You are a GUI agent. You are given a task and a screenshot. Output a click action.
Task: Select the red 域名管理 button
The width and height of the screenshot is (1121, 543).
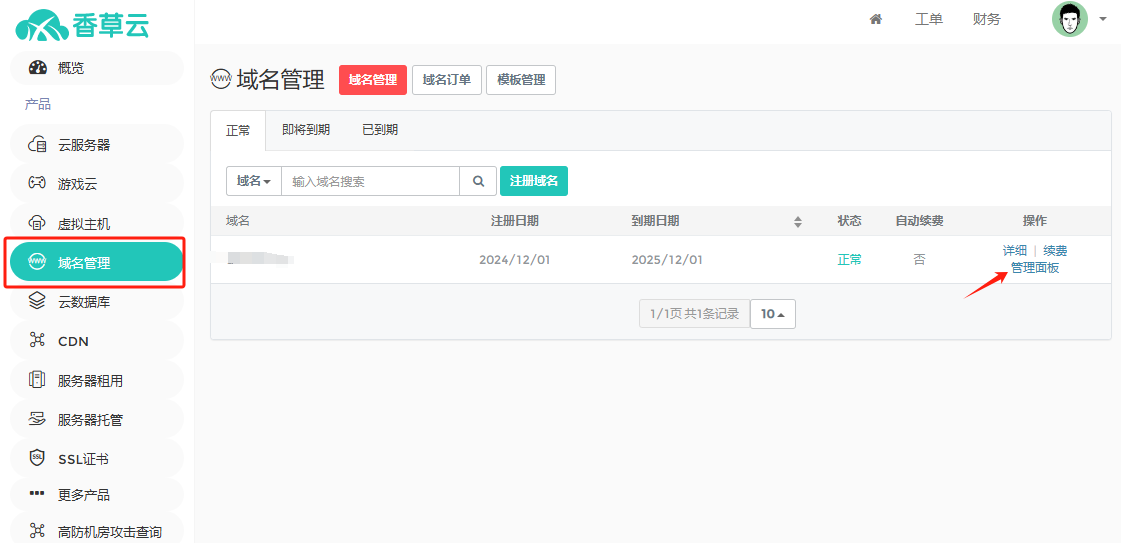[x=372, y=80]
